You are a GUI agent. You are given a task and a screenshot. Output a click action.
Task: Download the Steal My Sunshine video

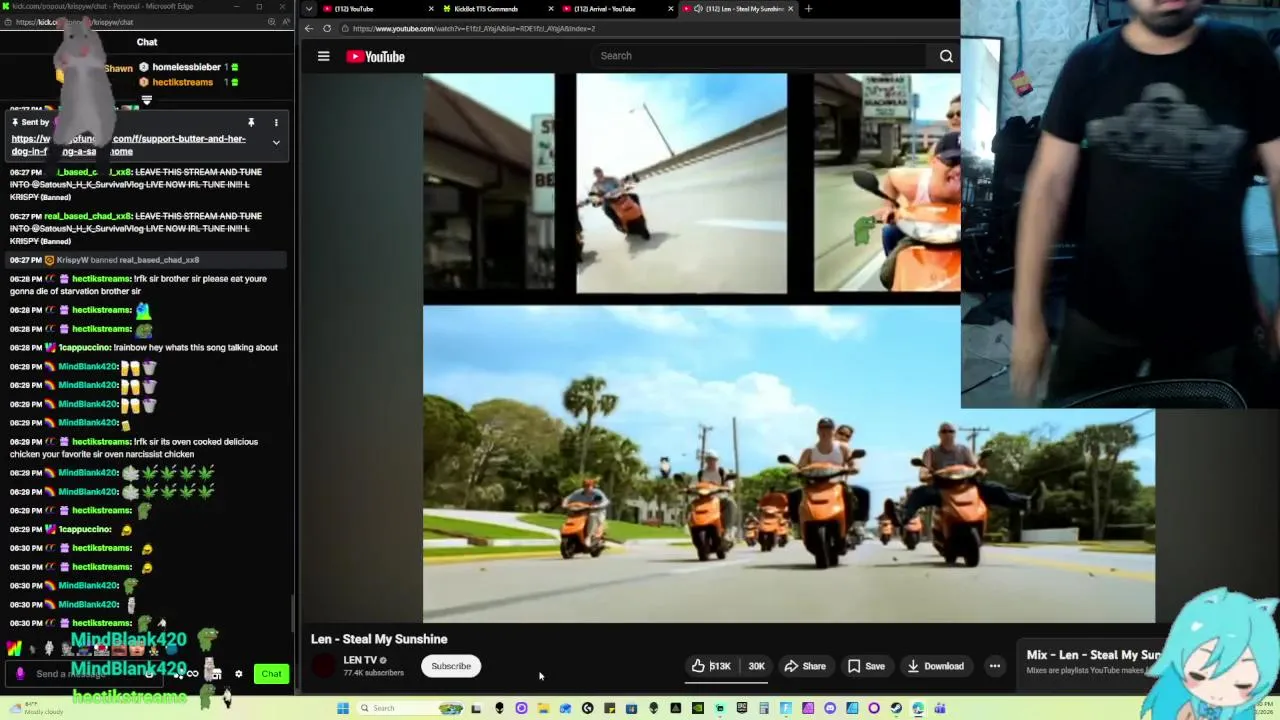(934, 666)
